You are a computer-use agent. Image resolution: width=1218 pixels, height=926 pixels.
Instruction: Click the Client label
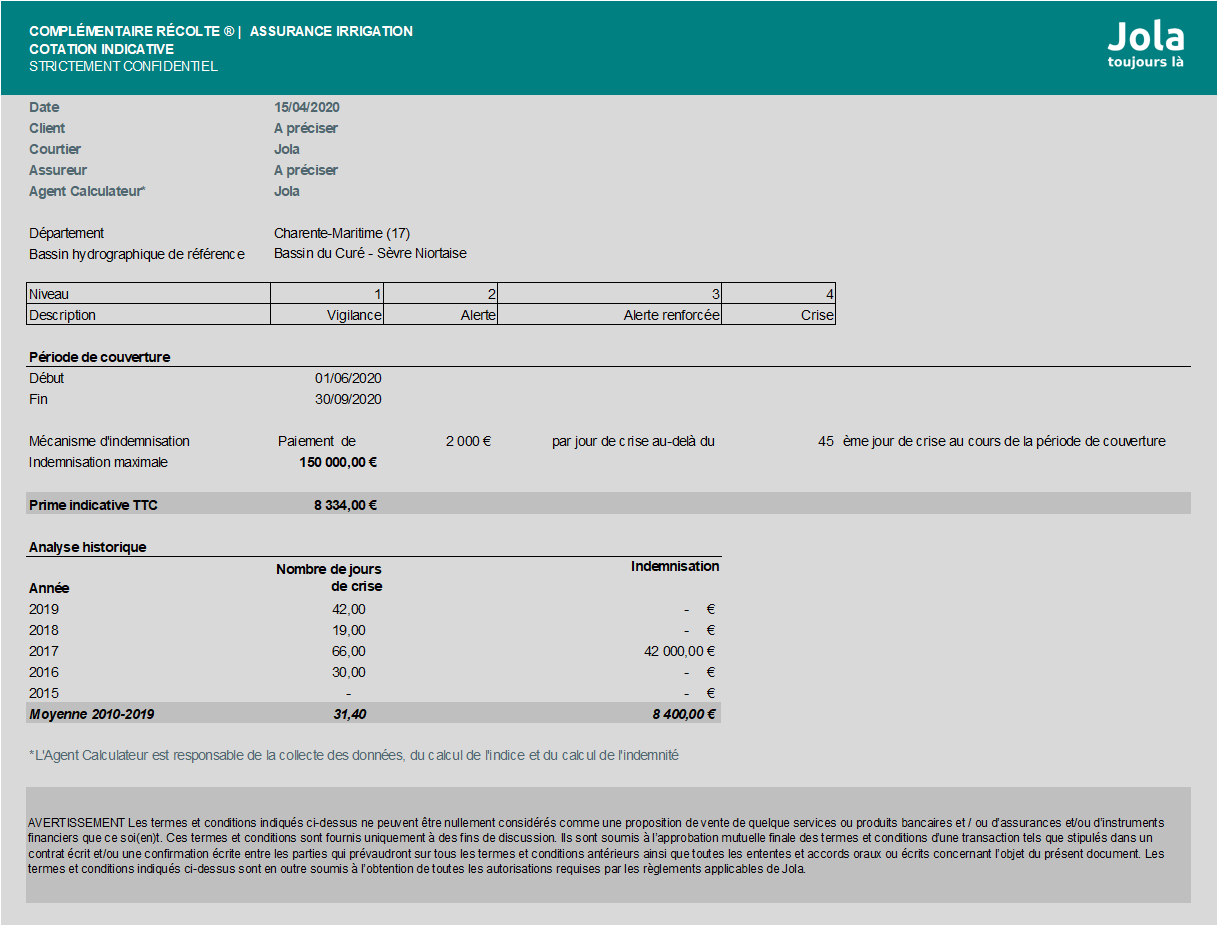pos(47,128)
